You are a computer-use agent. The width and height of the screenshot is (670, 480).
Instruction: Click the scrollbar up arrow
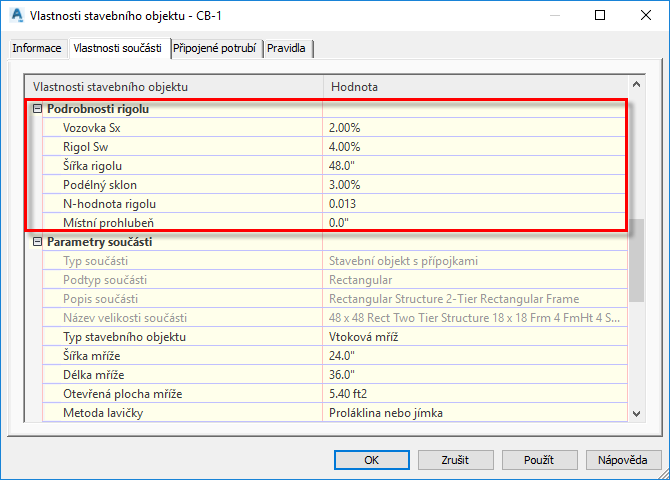click(x=636, y=85)
